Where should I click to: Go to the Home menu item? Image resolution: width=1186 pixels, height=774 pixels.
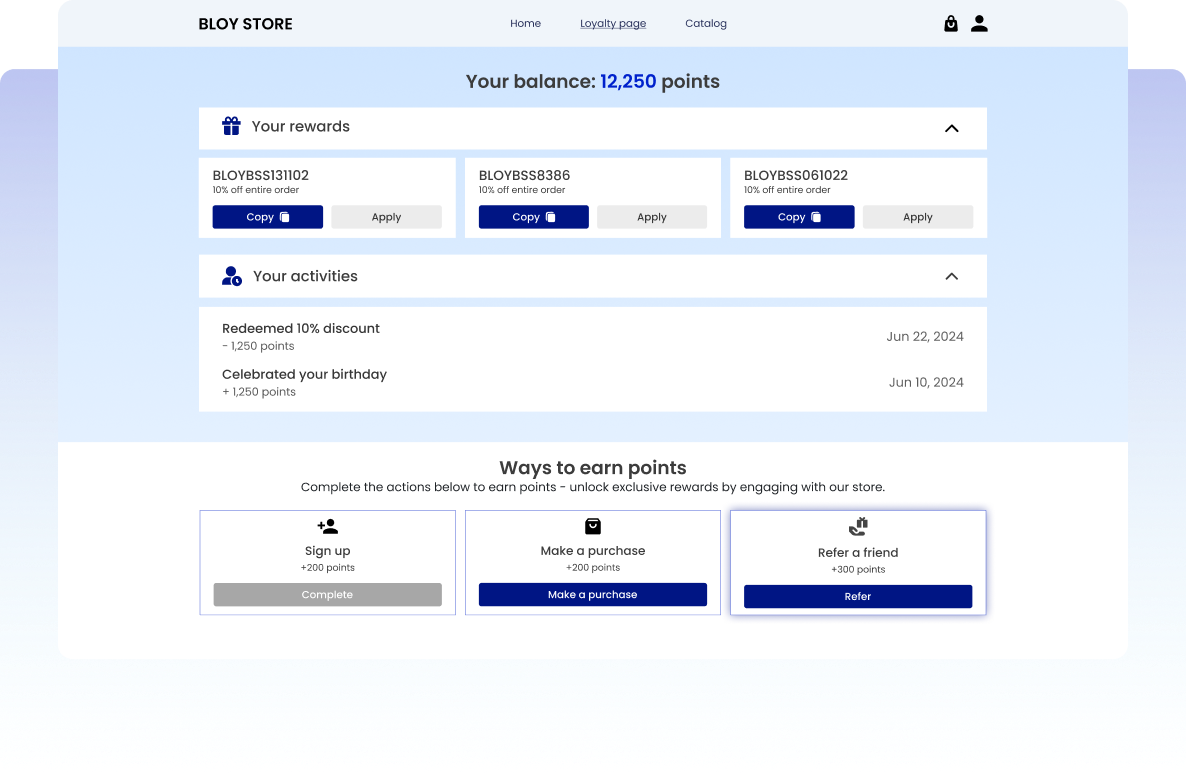click(x=525, y=24)
